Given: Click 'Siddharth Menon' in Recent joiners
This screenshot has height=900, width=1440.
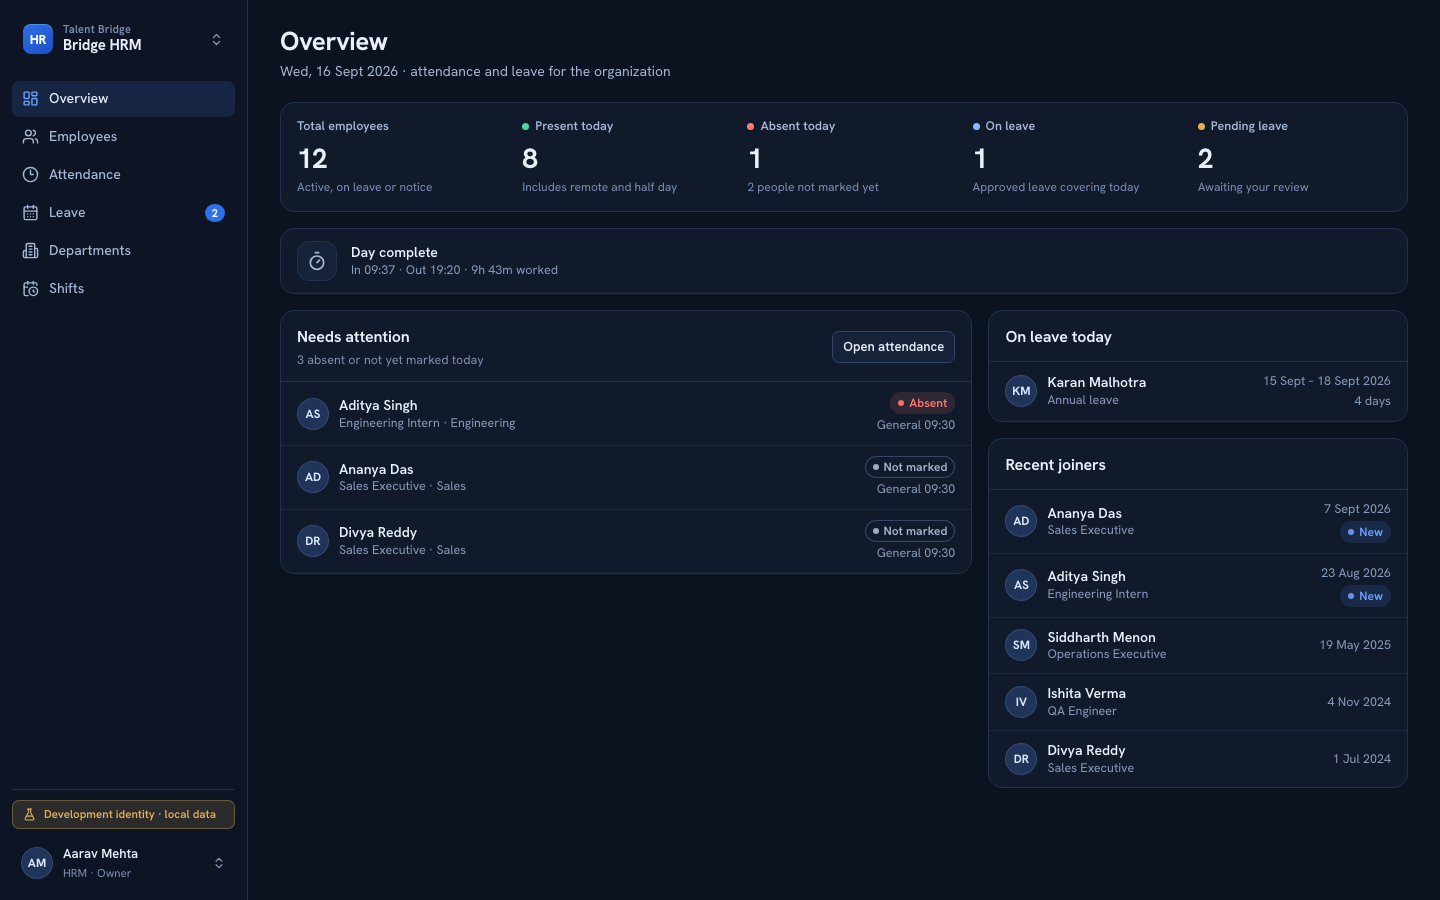Looking at the screenshot, I should [1101, 637].
